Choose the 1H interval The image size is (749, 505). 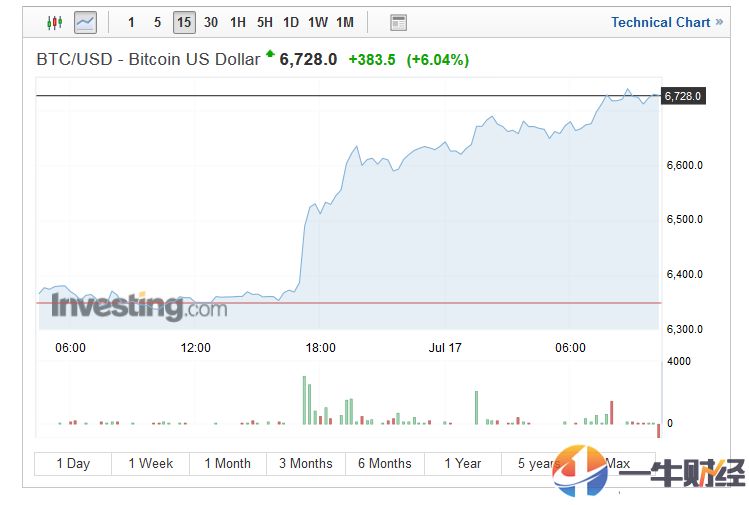click(238, 22)
